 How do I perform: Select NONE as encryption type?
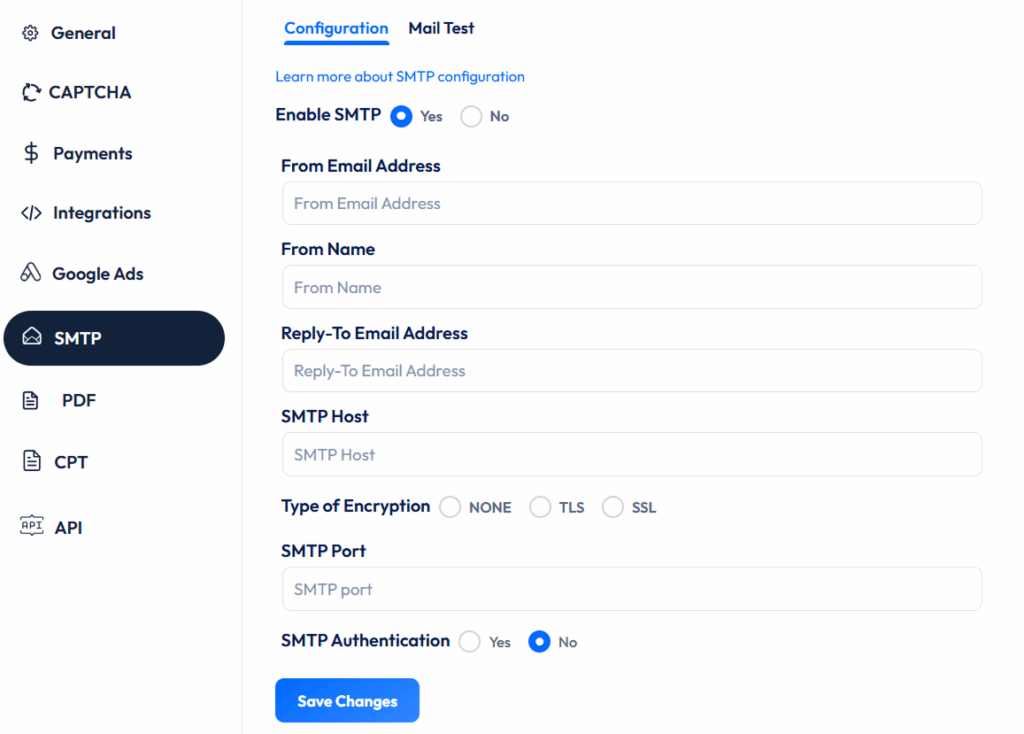tap(449, 507)
